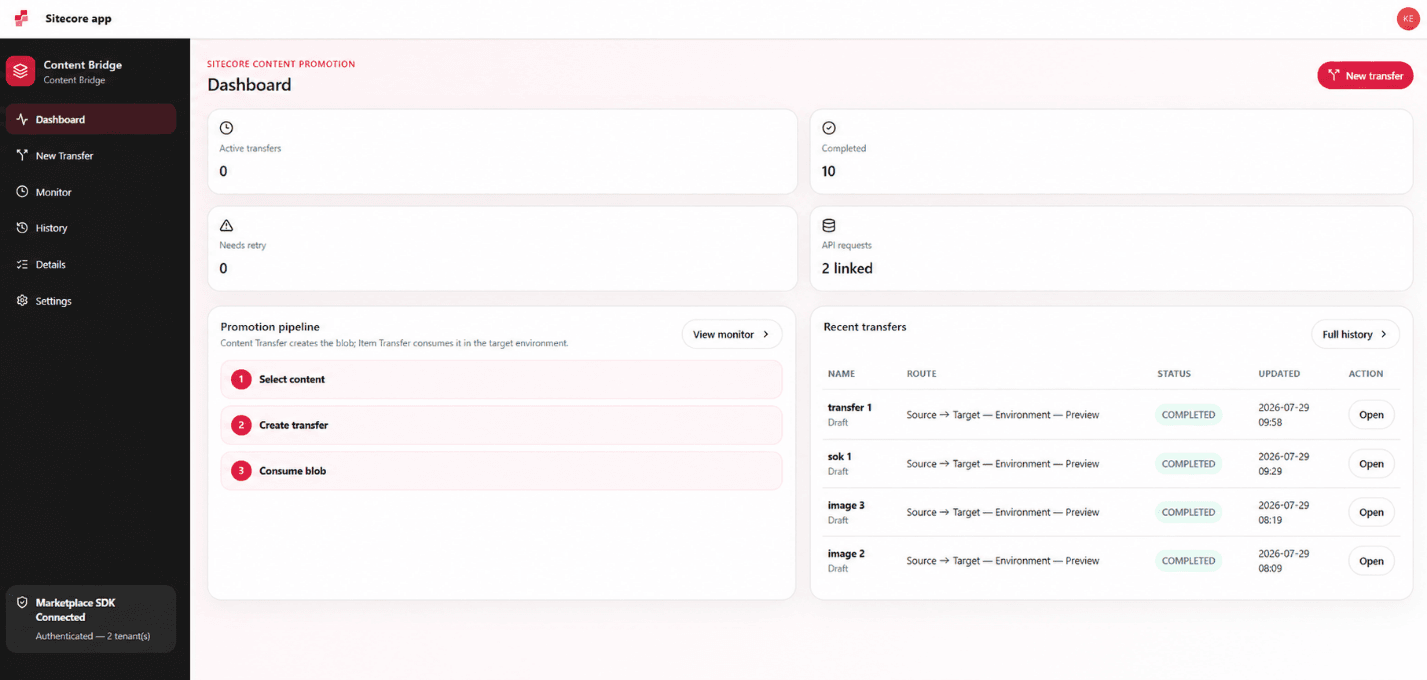Select the Consume blob pipeline step
Screen dimensions: 1427x680
tap(501, 471)
